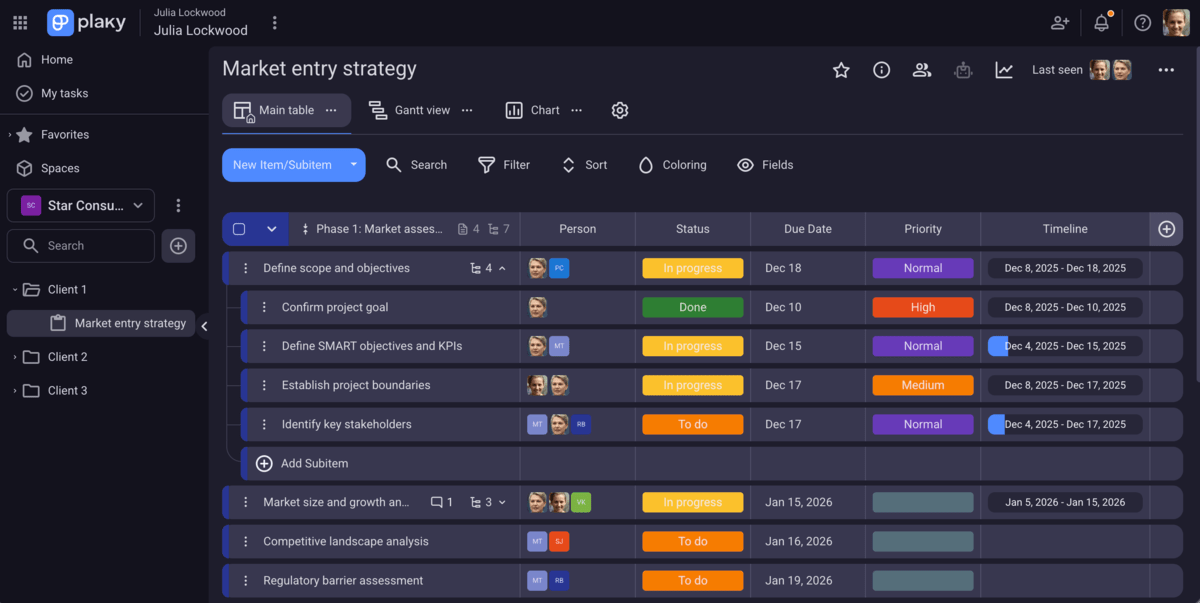
Task: Open the apps grid menu
Action: (x=20, y=23)
